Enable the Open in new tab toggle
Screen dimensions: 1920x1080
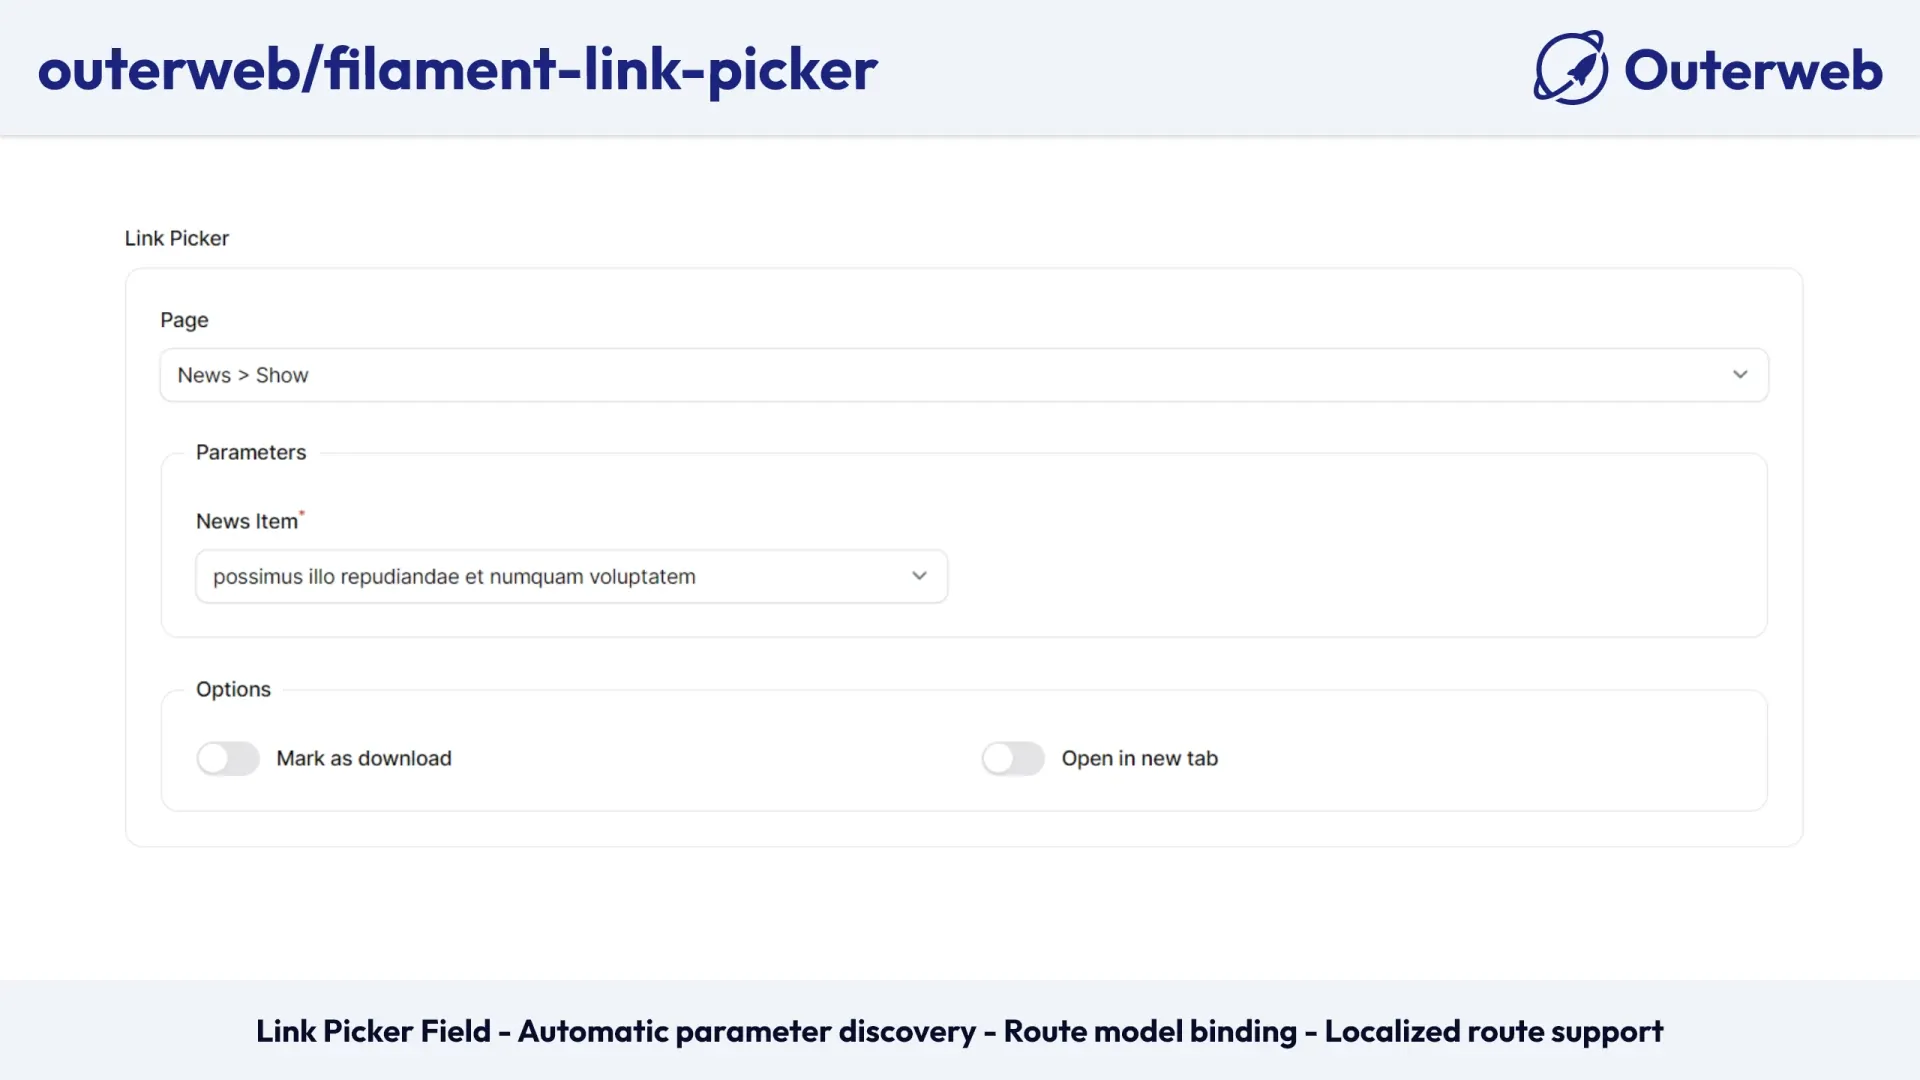click(x=1013, y=758)
